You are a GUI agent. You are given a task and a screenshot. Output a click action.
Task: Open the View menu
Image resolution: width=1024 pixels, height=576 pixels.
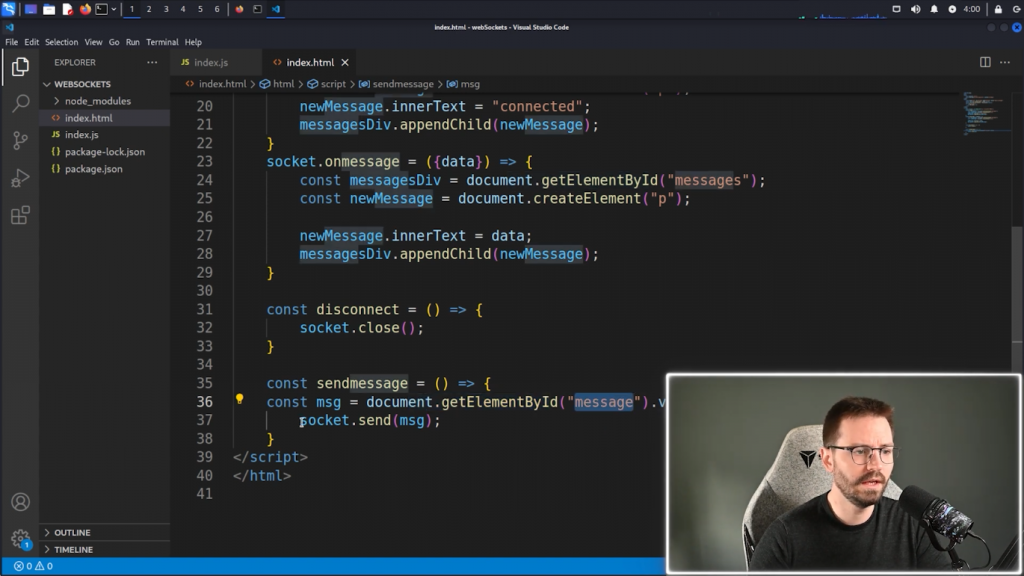[93, 42]
